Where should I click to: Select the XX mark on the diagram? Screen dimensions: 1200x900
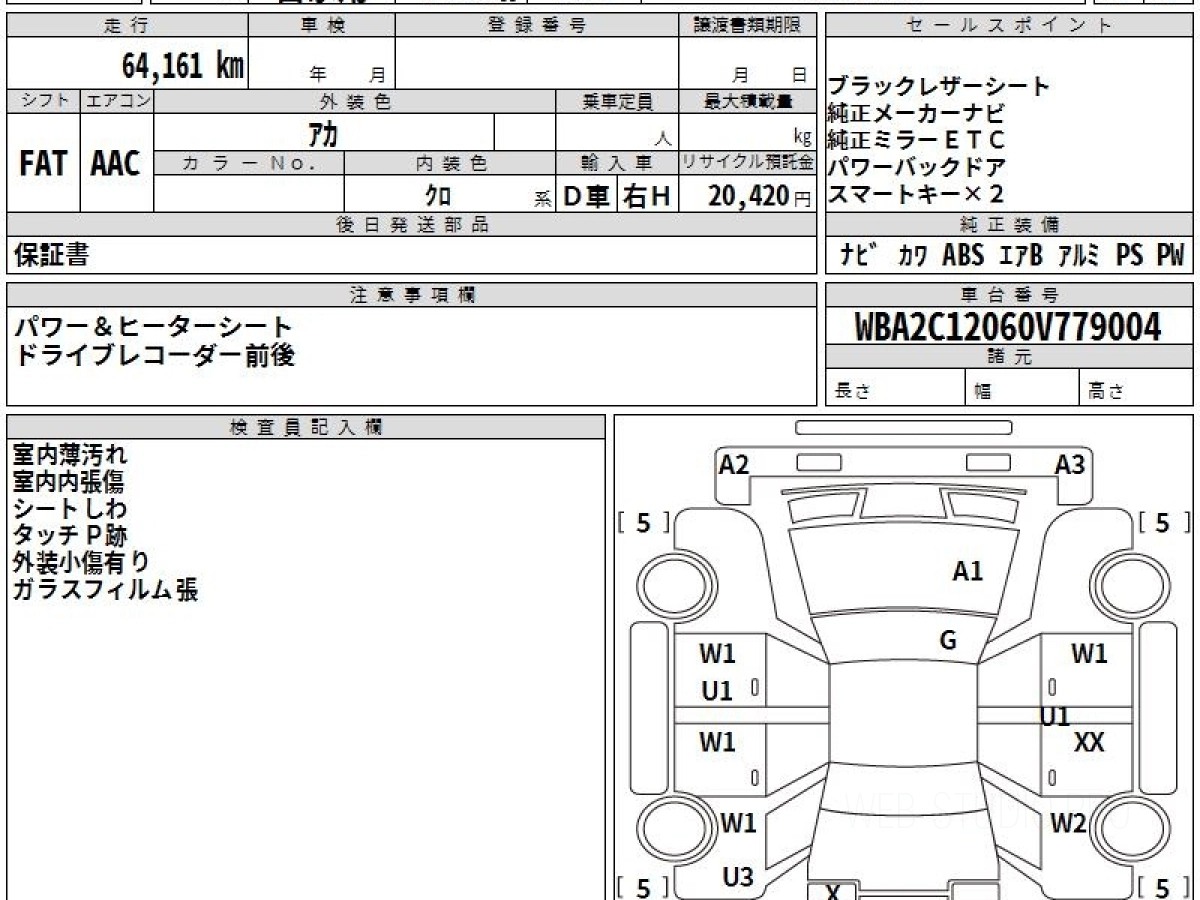[1089, 743]
